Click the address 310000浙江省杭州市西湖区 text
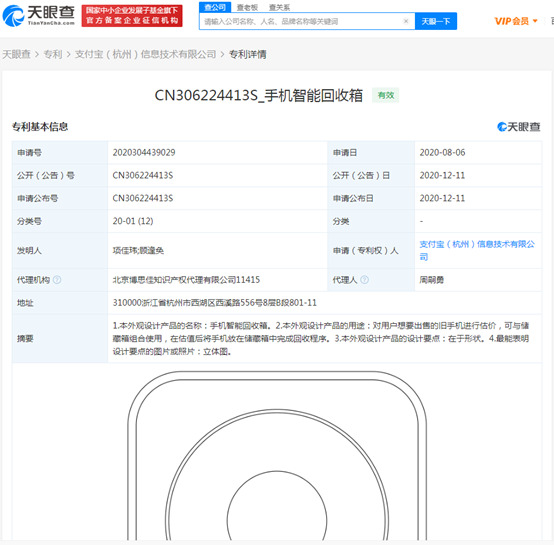This screenshot has width=554, height=545. click(214, 303)
